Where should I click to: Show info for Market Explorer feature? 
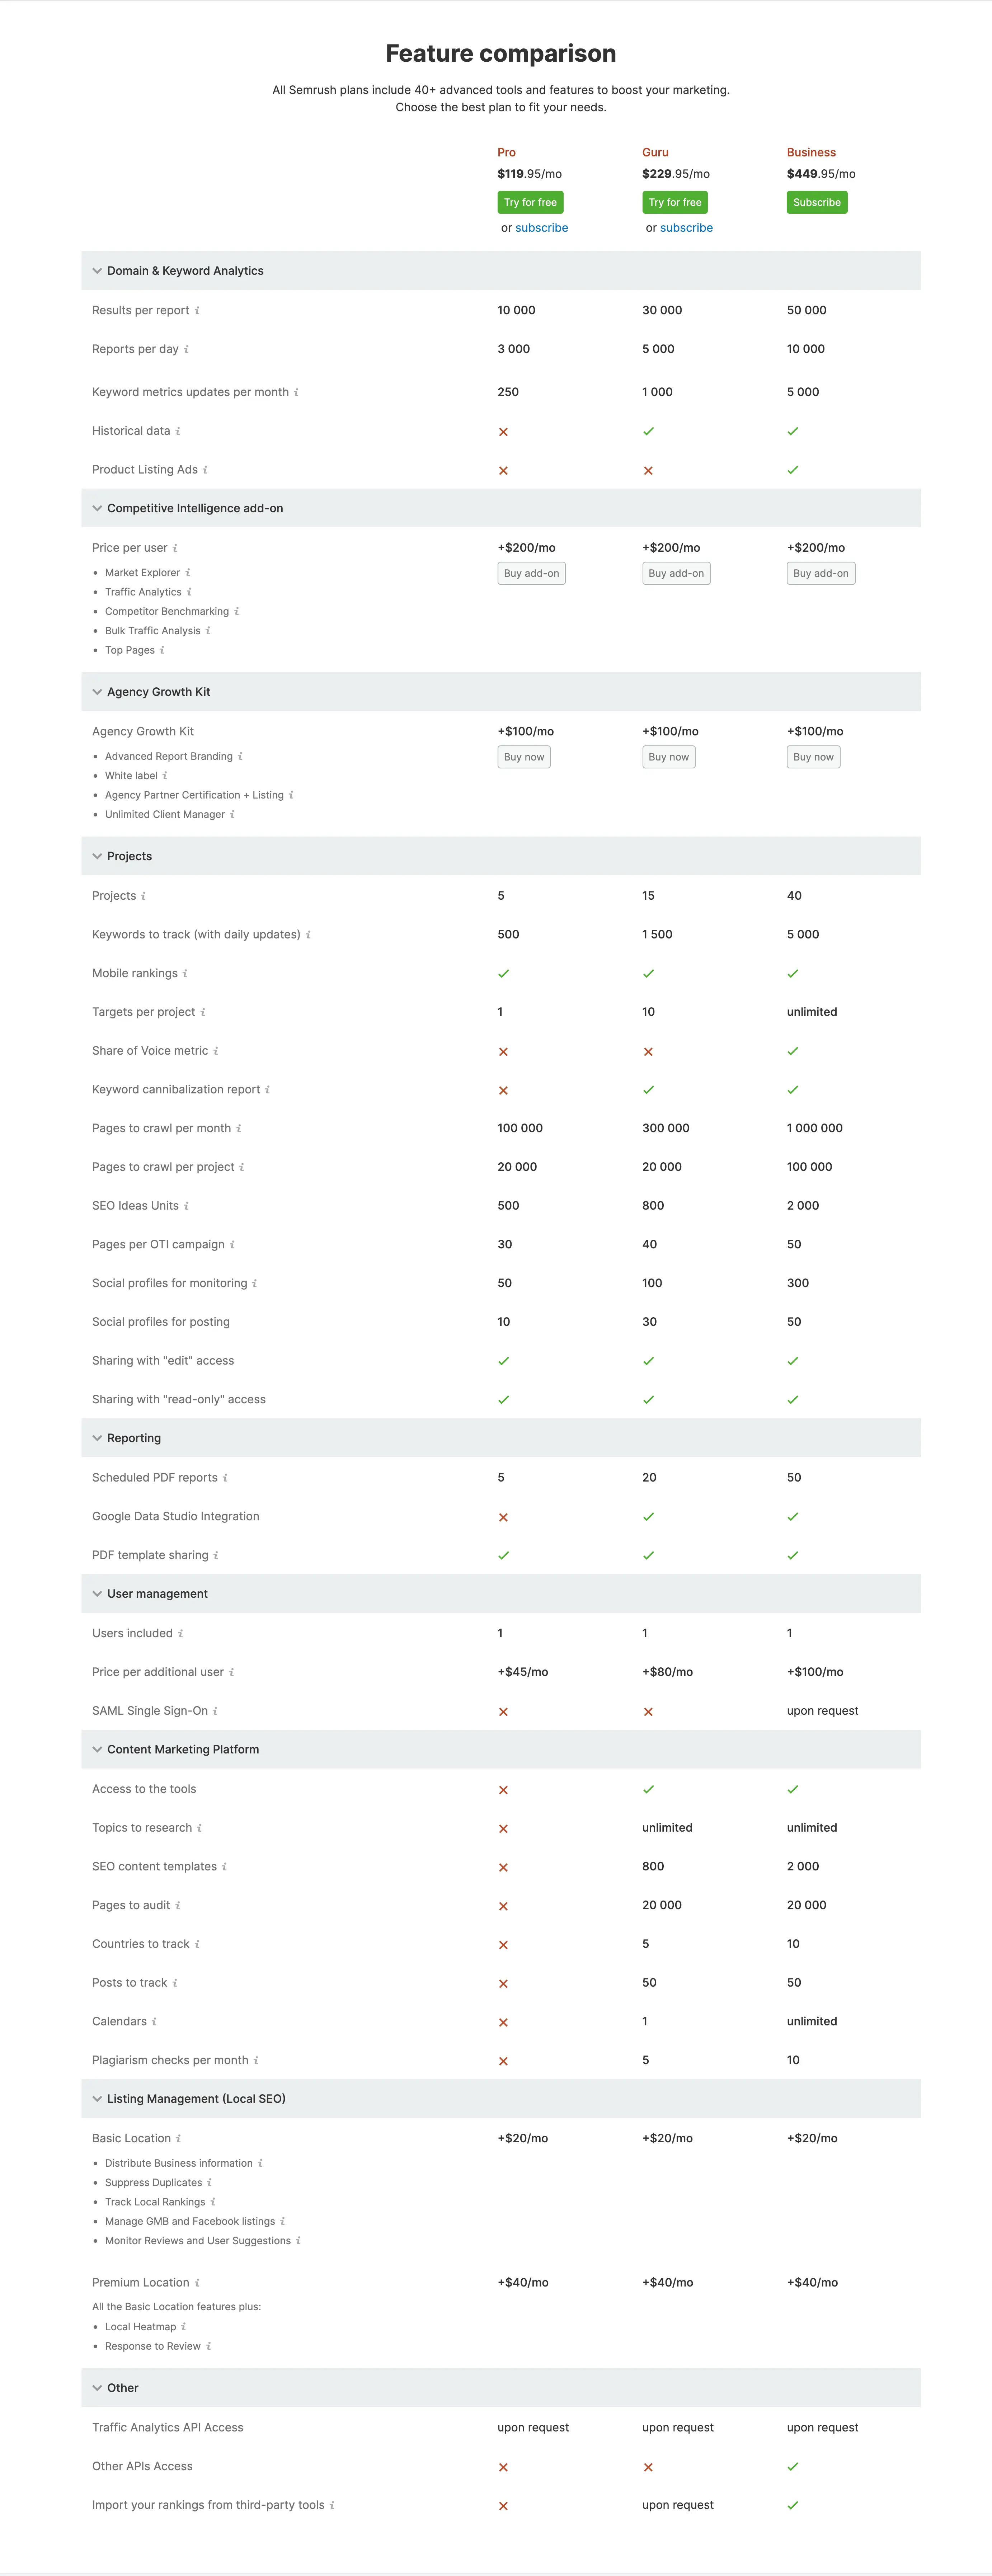(190, 572)
